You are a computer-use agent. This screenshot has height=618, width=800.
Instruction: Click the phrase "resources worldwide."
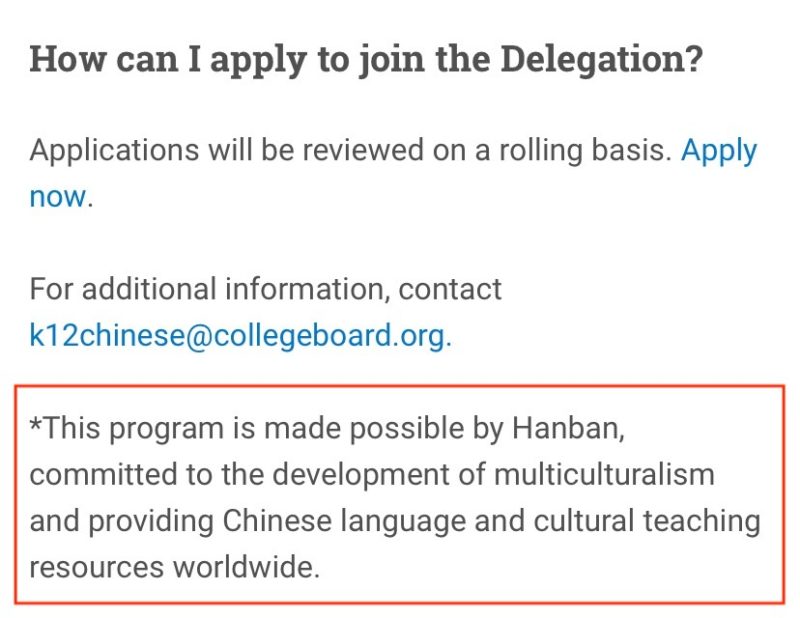[175, 567]
